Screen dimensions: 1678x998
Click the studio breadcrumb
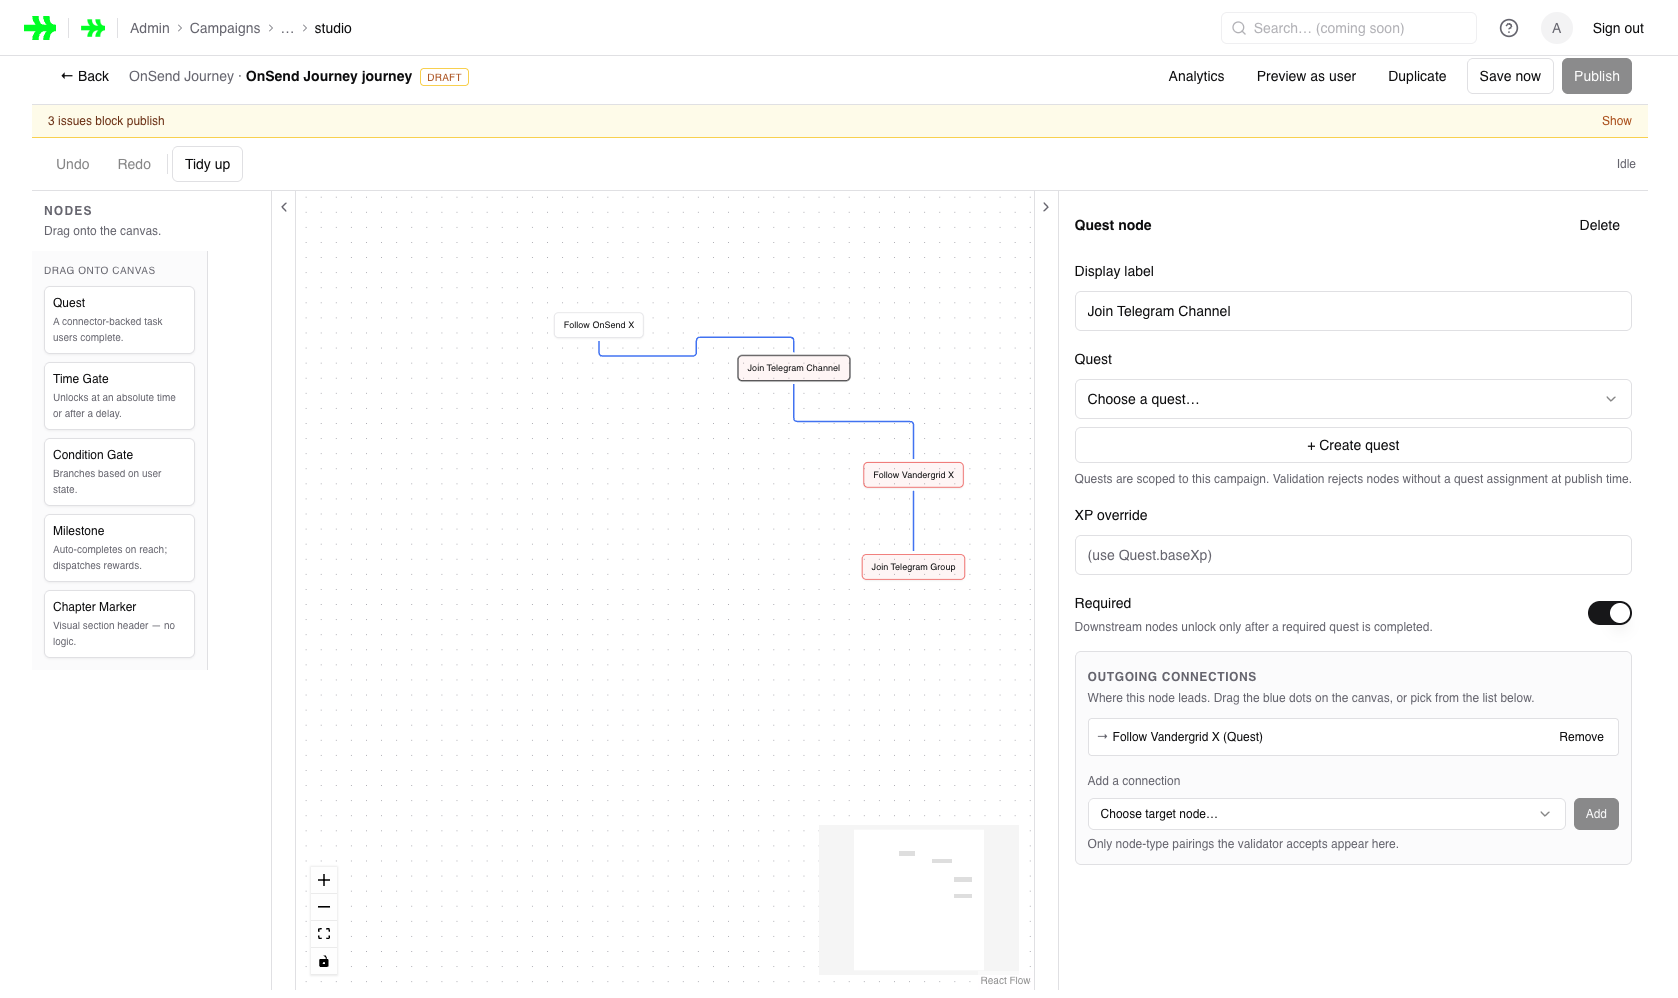click(333, 28)
